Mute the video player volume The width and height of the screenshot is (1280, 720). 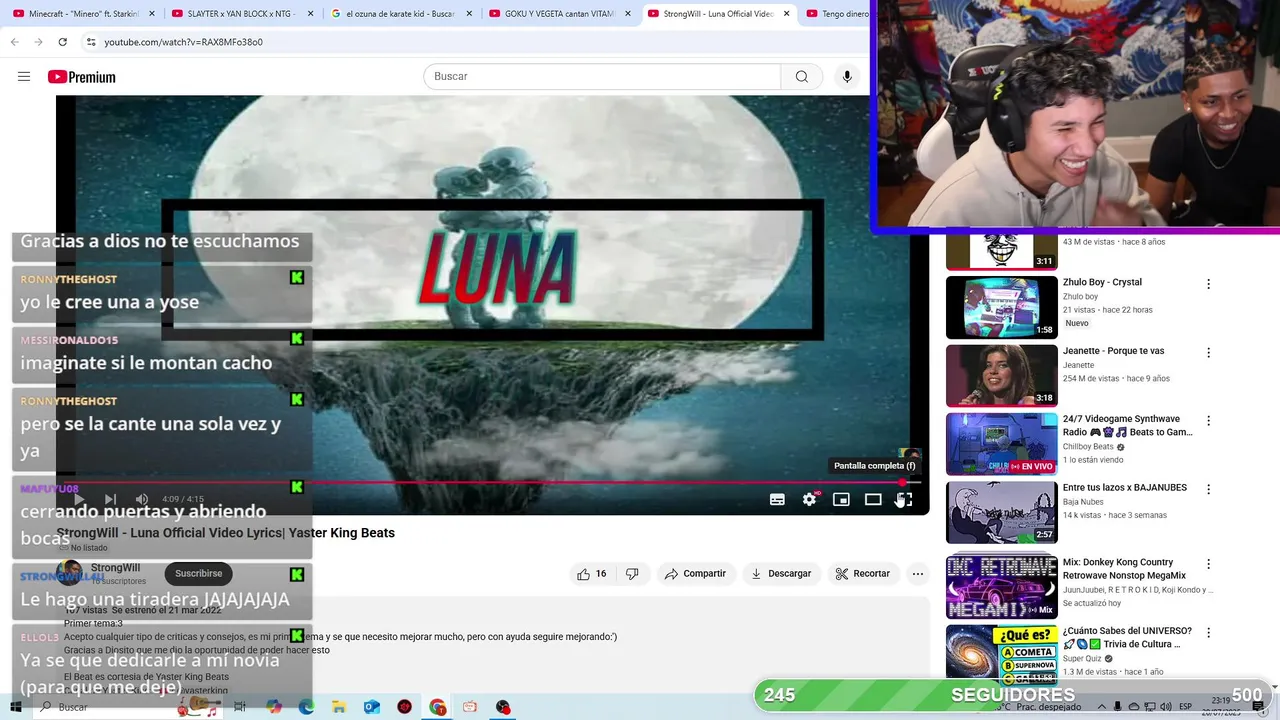(x=142, y=499)
